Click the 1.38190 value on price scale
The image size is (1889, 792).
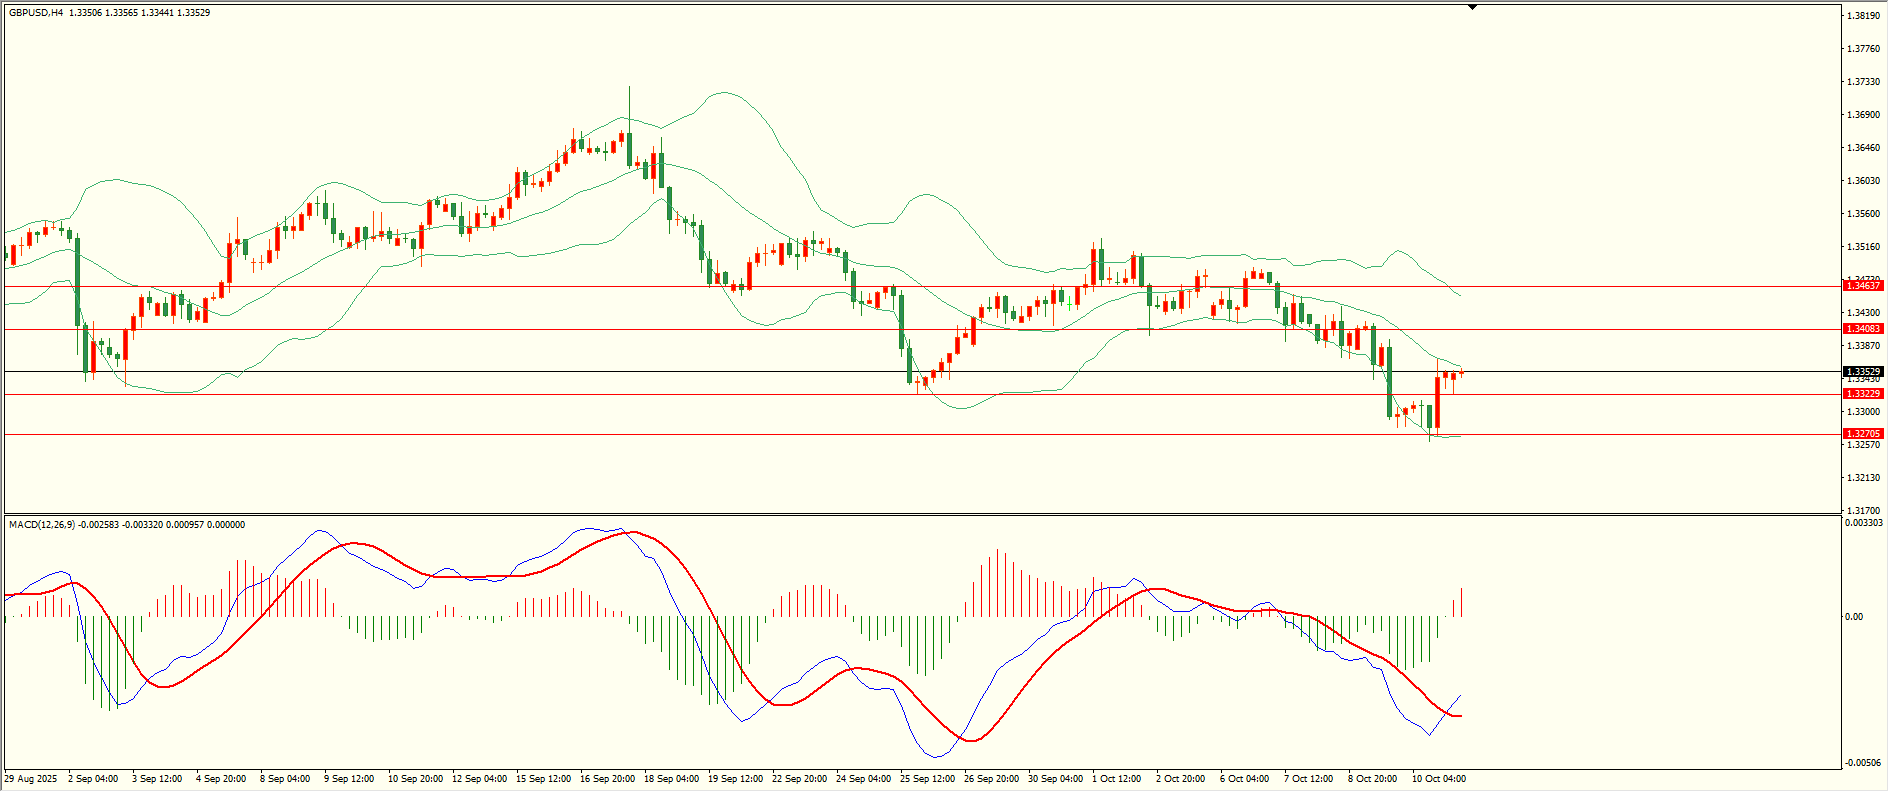coord(1861,16)
